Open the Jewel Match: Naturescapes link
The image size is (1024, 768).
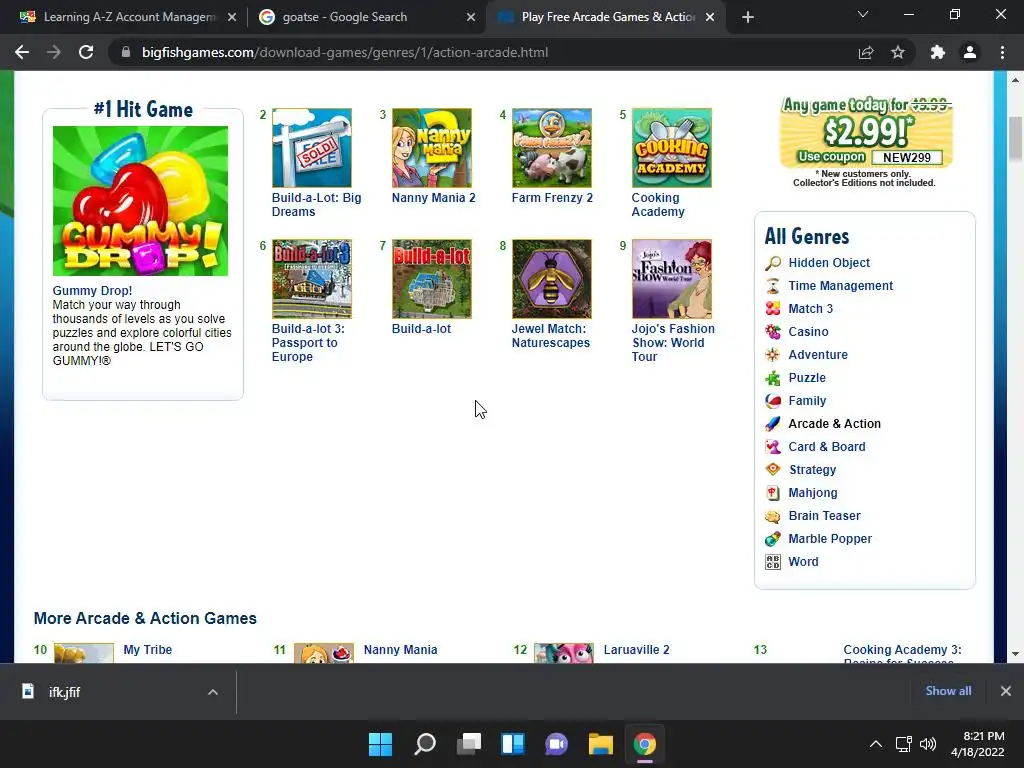tap(551, 336)
